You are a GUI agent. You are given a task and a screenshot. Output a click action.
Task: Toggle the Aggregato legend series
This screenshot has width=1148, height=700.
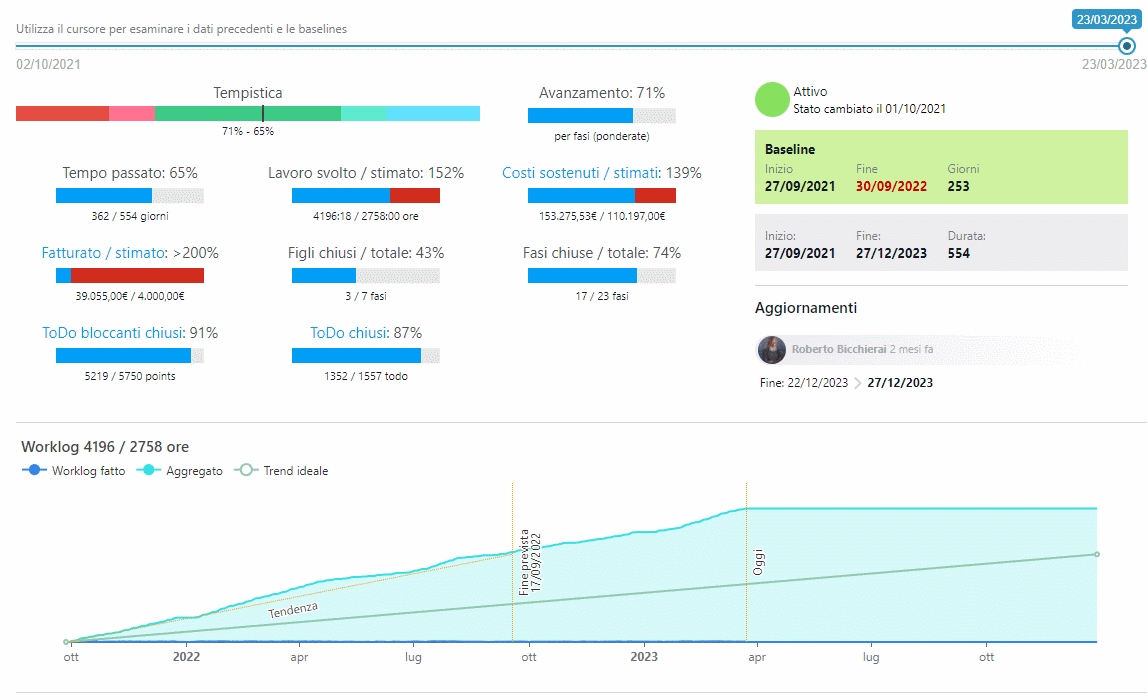185,471
